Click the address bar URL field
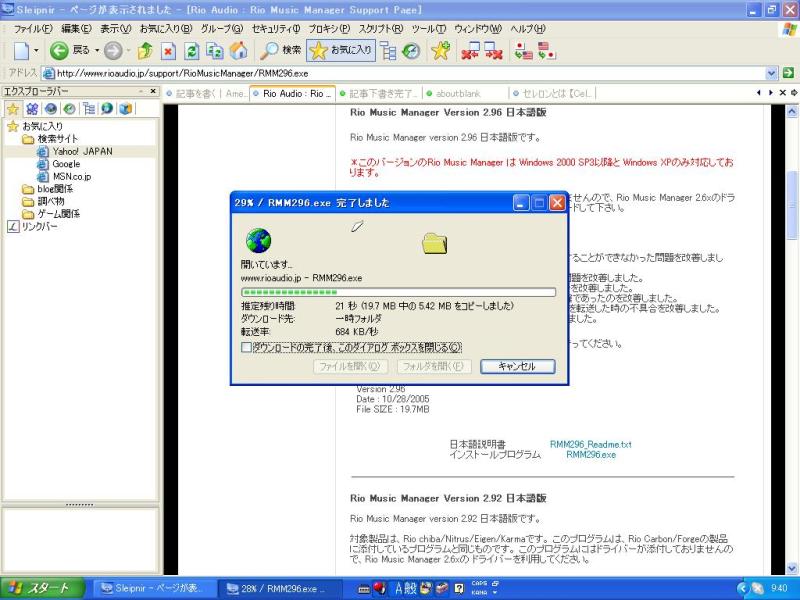 406,73
